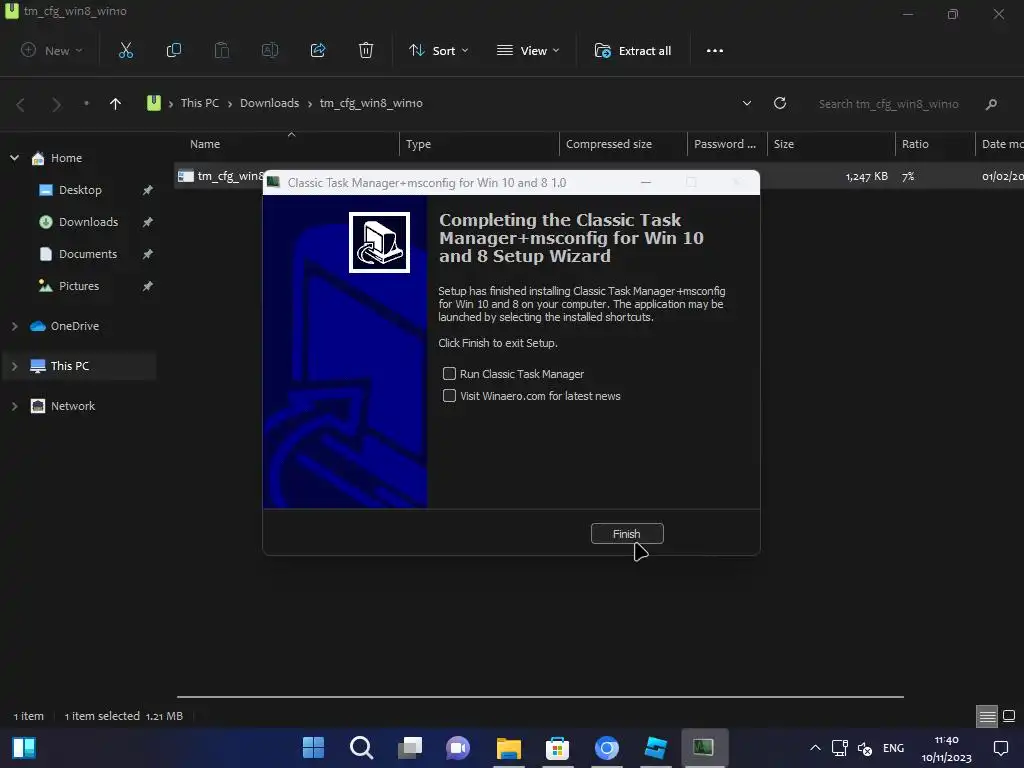Click tm_cfg_win8_win10 breadcrumb segment
Screen dimensions: 1024x768
point(371,103)
